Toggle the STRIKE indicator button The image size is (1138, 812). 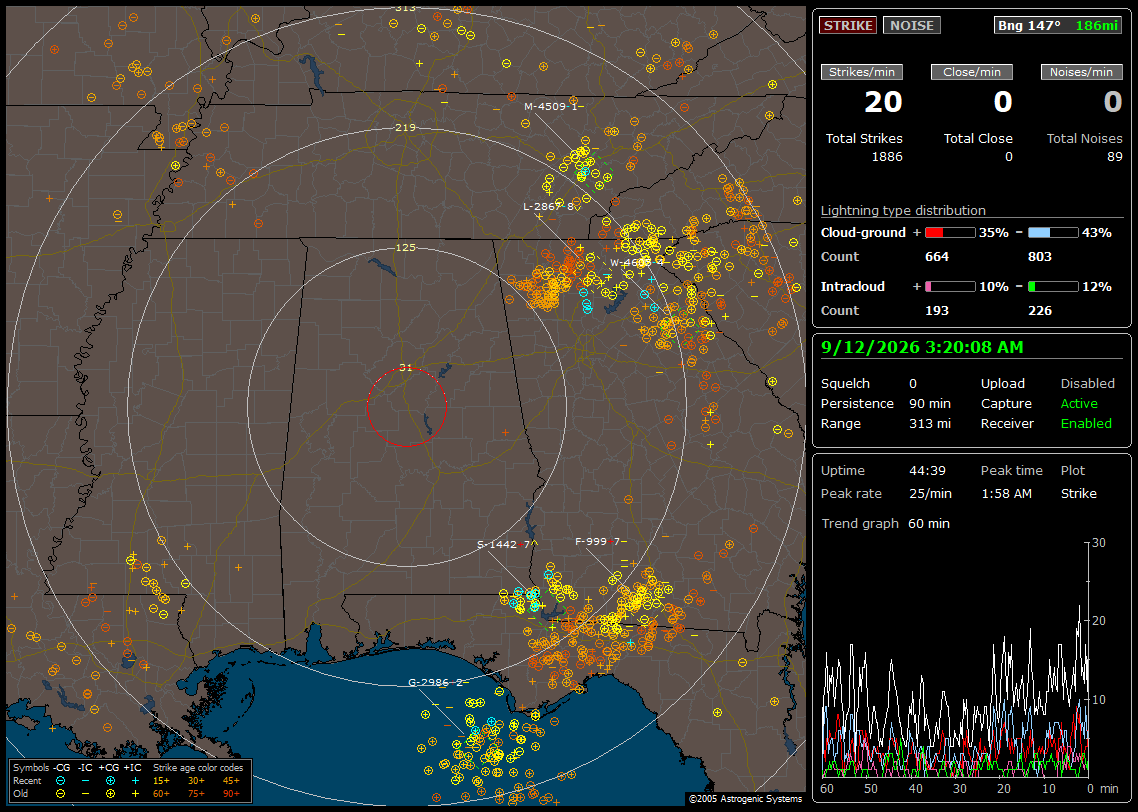[848, 25]
